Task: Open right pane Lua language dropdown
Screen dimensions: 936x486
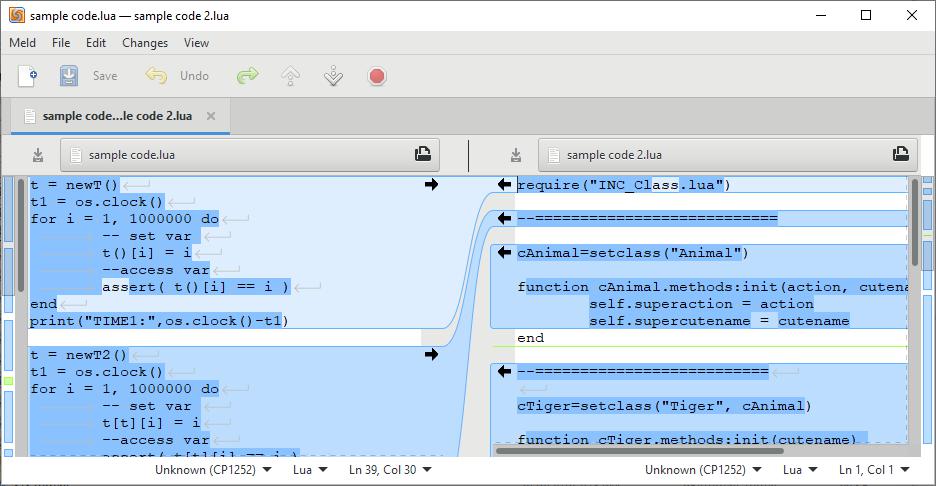Action: pyautogui.click(x=799, y=470)
